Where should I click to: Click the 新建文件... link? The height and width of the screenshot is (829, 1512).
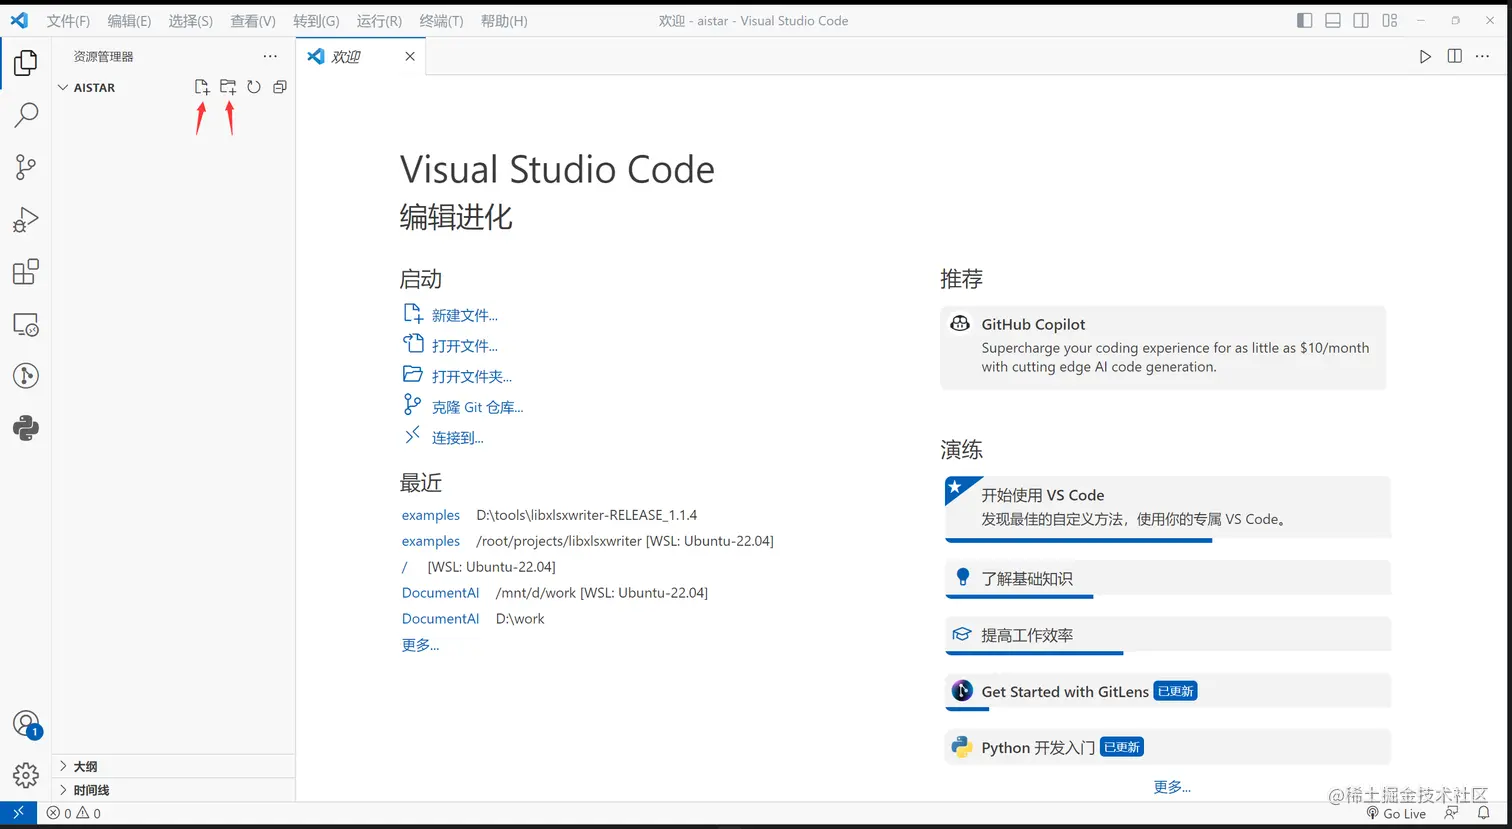[465, 315]
